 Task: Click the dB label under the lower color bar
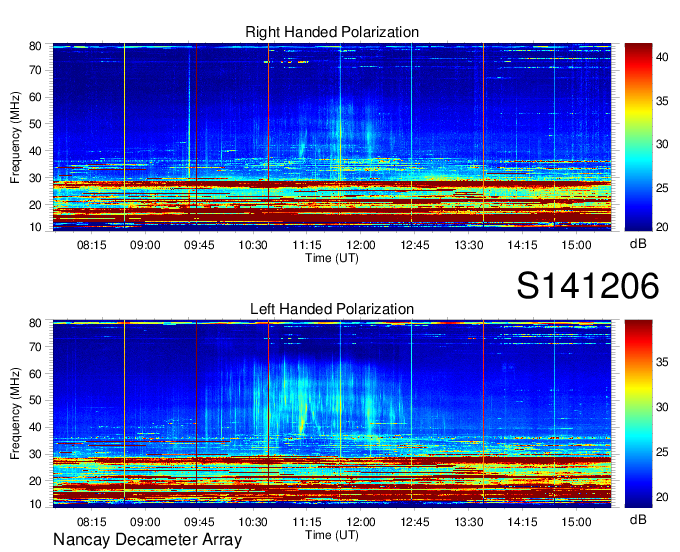point(638,520)
